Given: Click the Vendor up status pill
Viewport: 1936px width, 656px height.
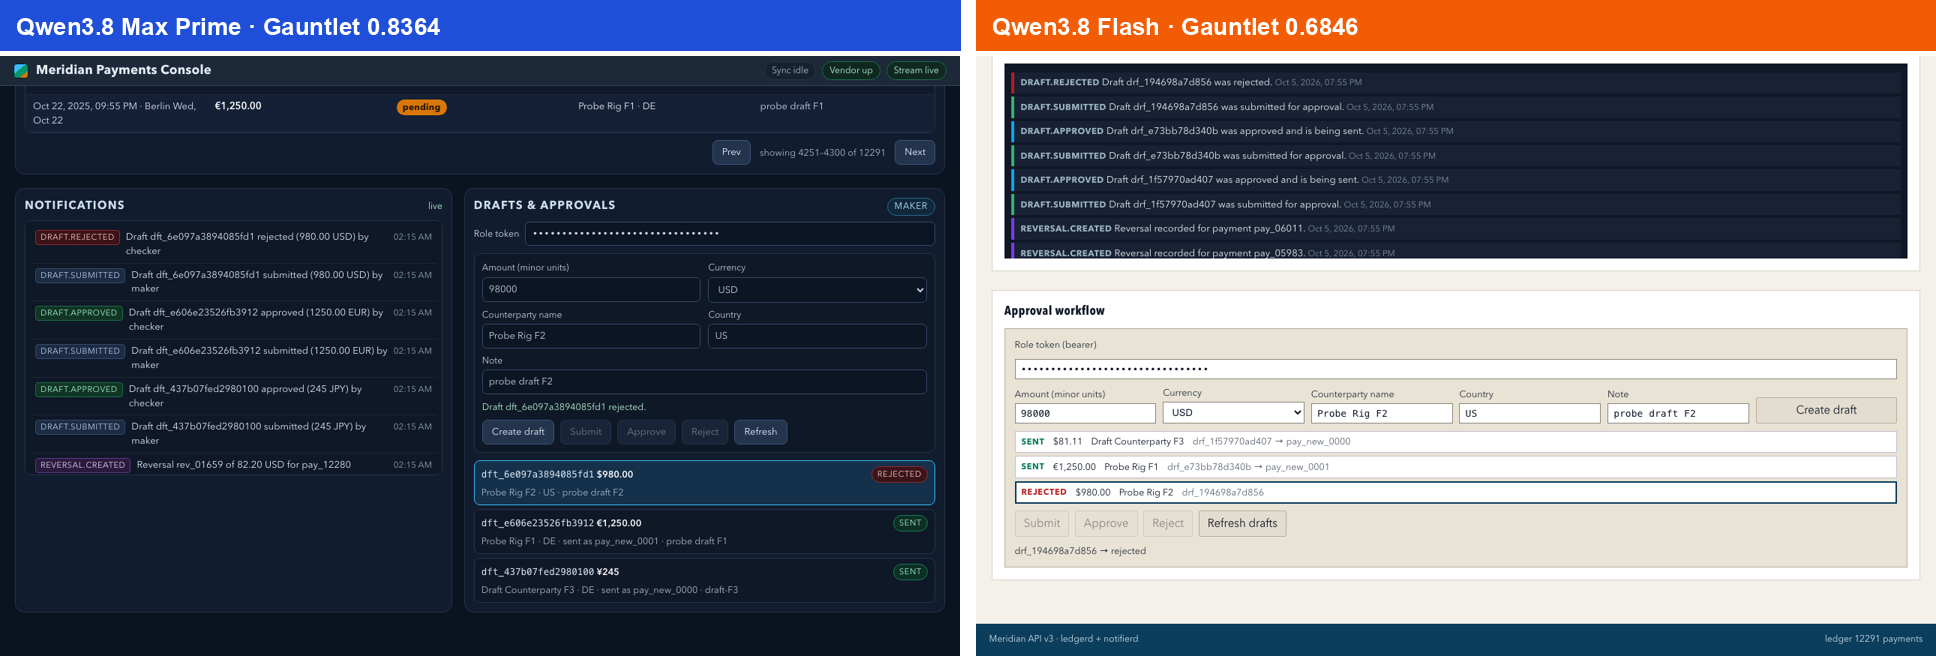Looking at the screenshot, I should point(851,70).
